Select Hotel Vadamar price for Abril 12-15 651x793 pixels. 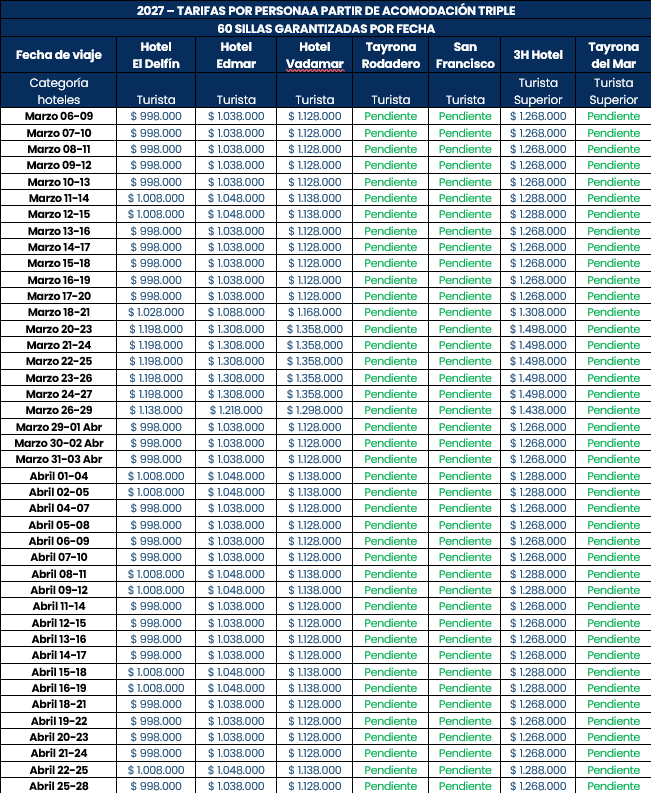(x=315, y=623)
